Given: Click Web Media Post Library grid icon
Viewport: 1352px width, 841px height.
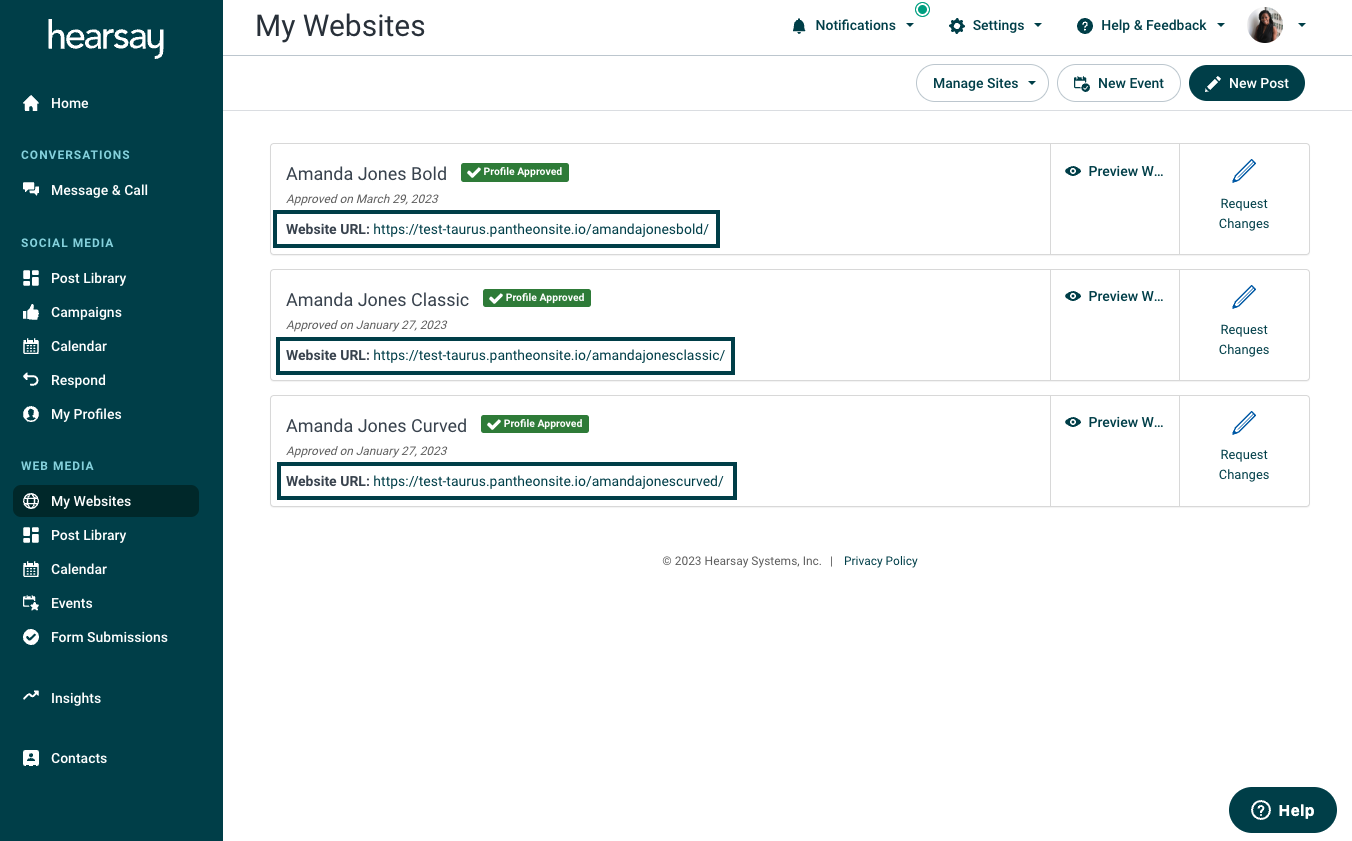Looking at the screenshot, I should pos(31,535).
